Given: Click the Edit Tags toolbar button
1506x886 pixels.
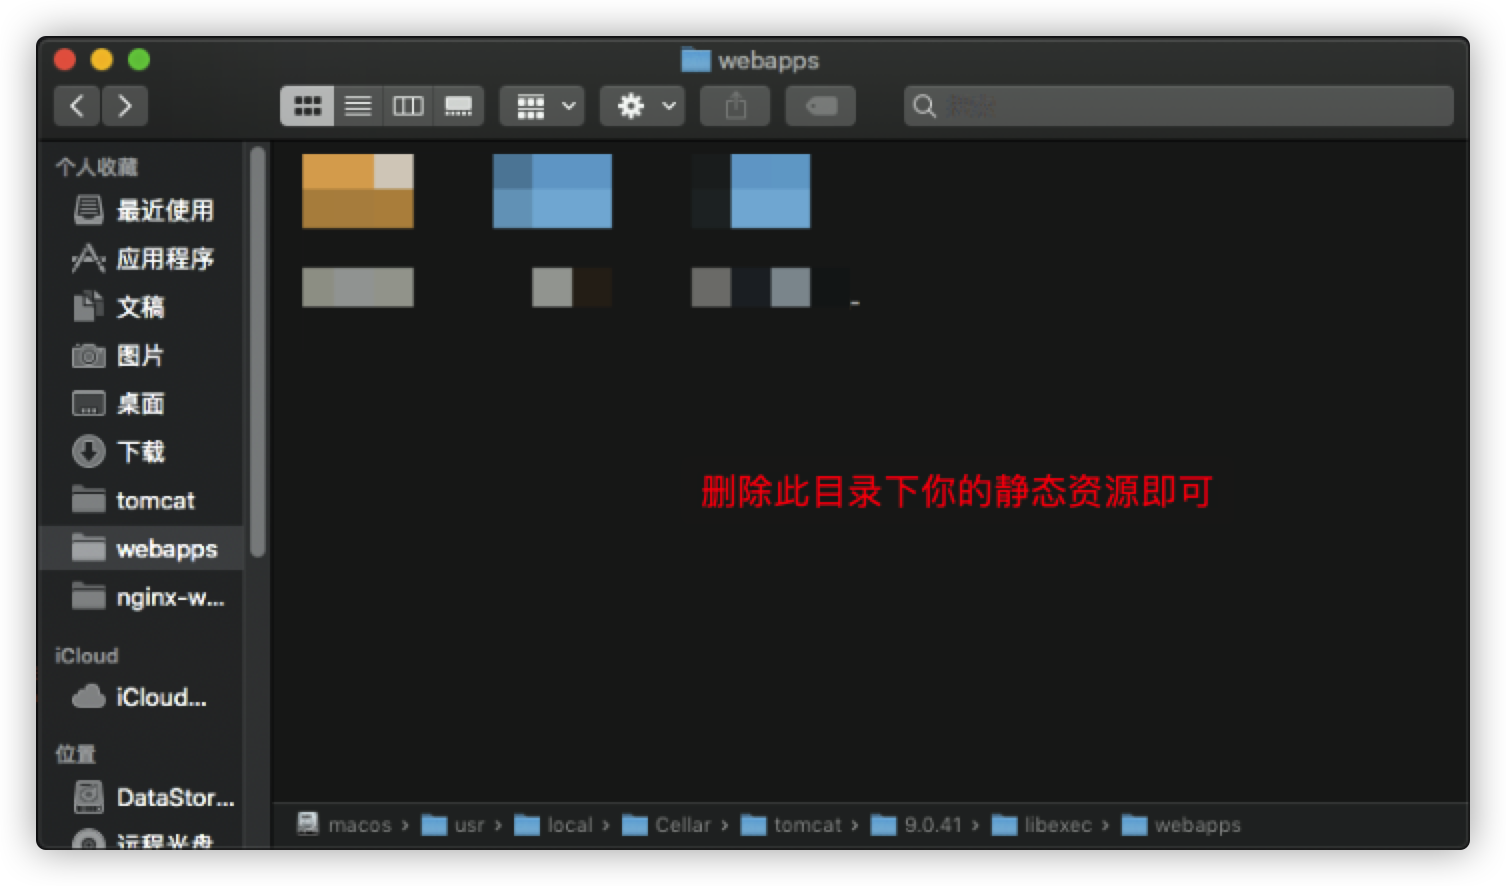Looking at the screenshot, I should point(821,106).
